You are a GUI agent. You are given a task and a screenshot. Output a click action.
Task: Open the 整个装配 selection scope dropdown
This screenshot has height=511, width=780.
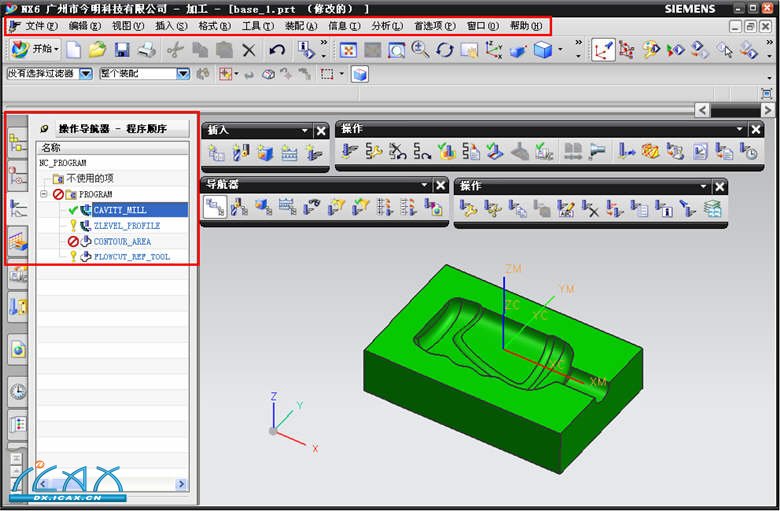pyautogui.click(x=183, y=74)
